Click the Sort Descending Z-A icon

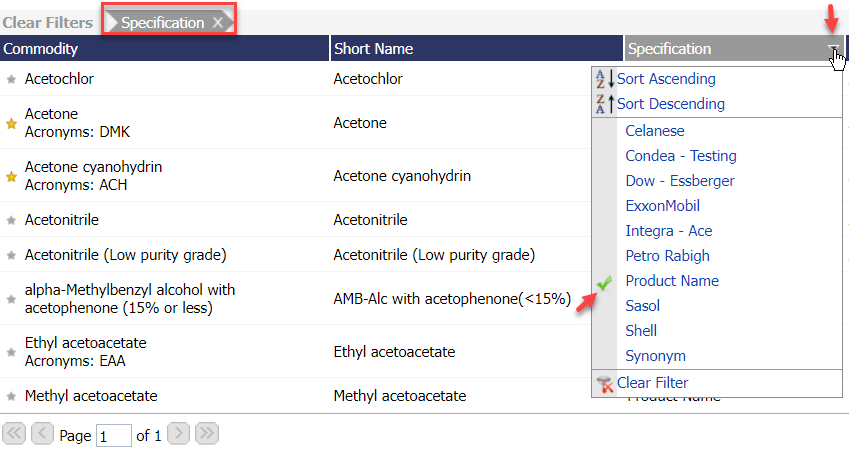(x=605, y=104)
